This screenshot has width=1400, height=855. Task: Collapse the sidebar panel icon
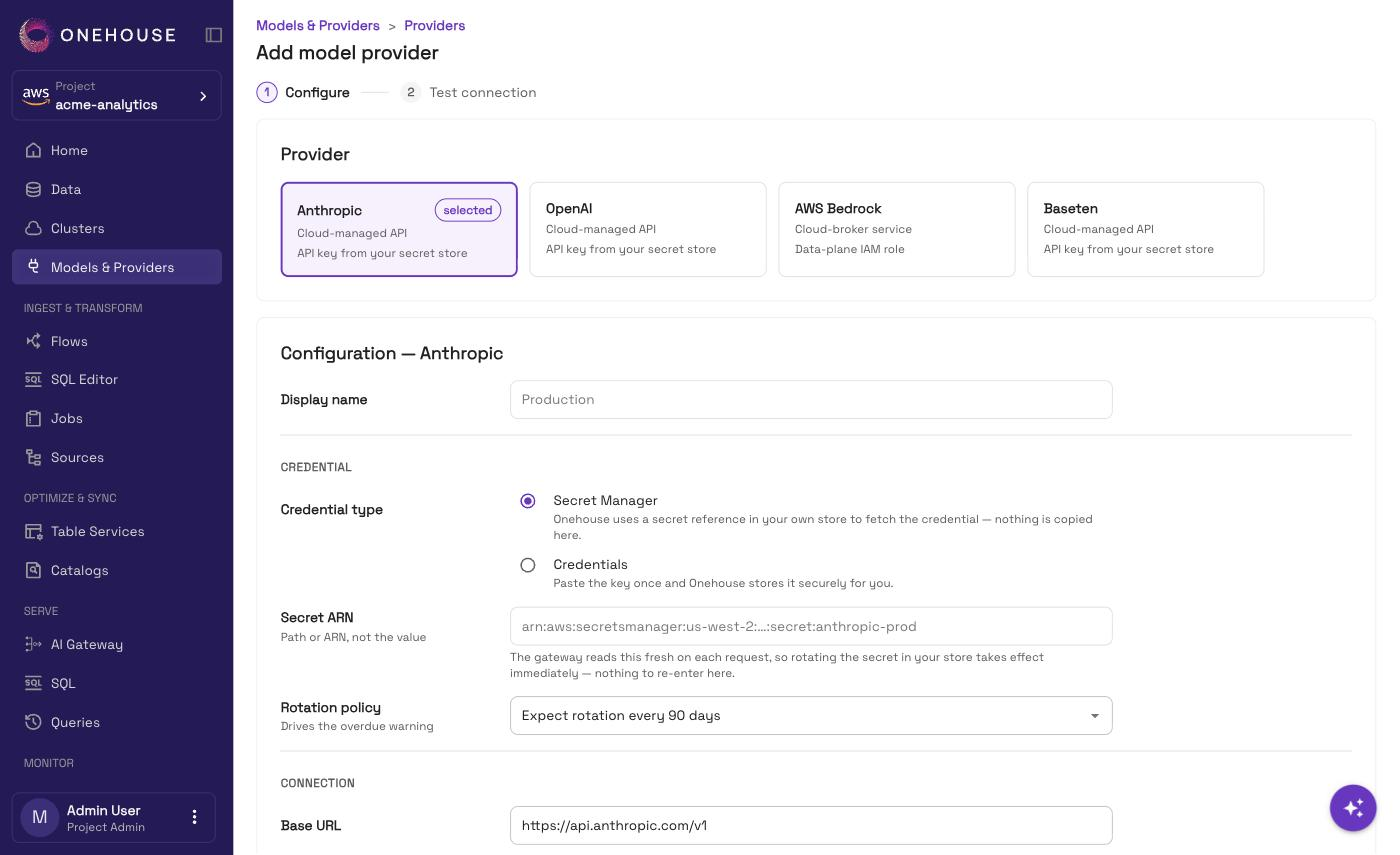(x=214, y=35)
